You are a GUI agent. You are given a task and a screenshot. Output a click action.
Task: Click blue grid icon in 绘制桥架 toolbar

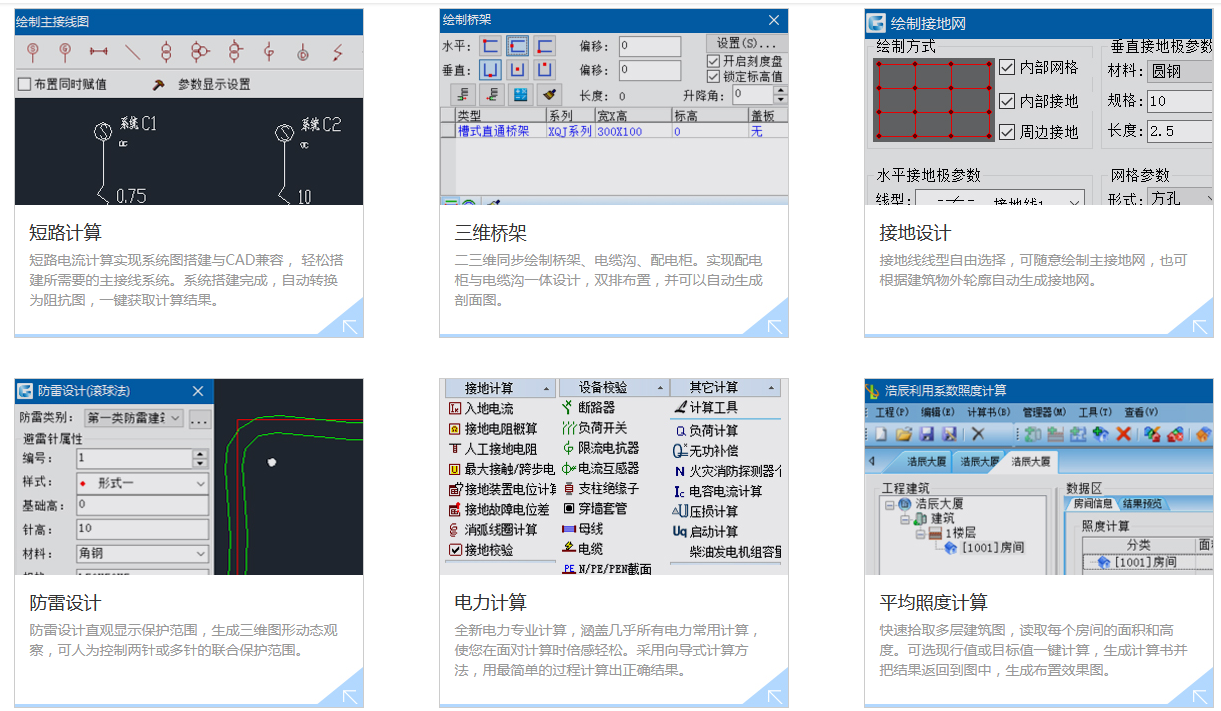click(520, 95)
